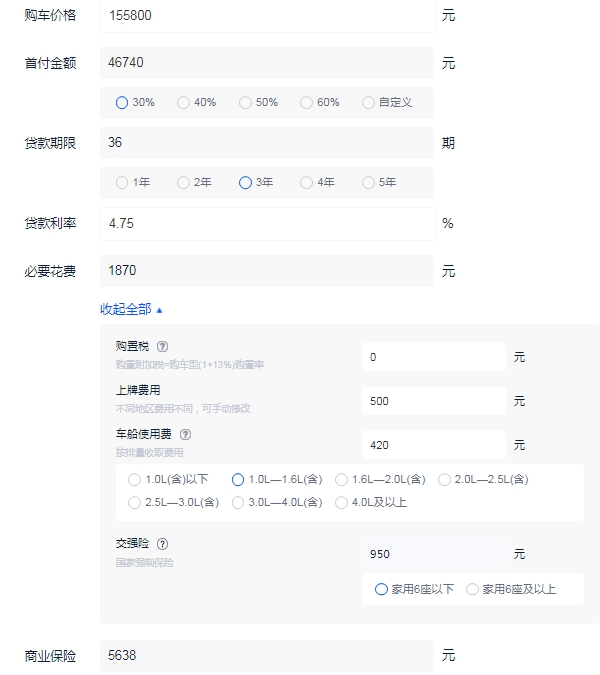Collapse all with the 收起全部 arrow
Viewport: 600px width, 675px height.
[131, 310]
